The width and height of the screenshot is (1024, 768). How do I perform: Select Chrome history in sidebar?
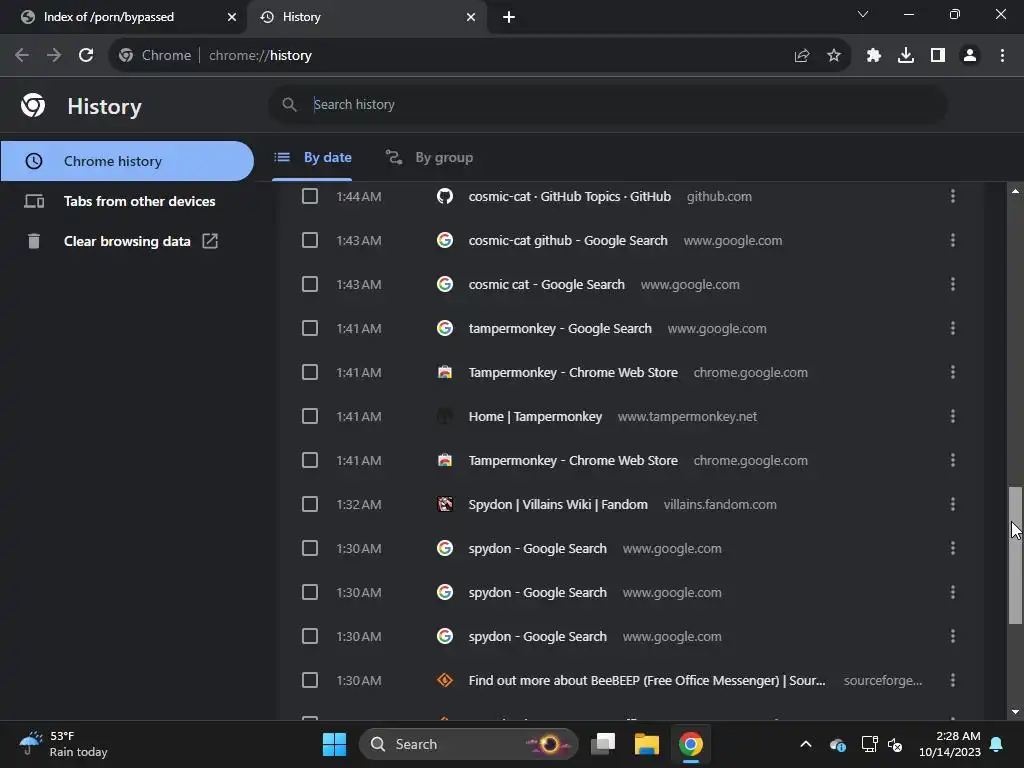pyautogui.click(x=127, y=161)
